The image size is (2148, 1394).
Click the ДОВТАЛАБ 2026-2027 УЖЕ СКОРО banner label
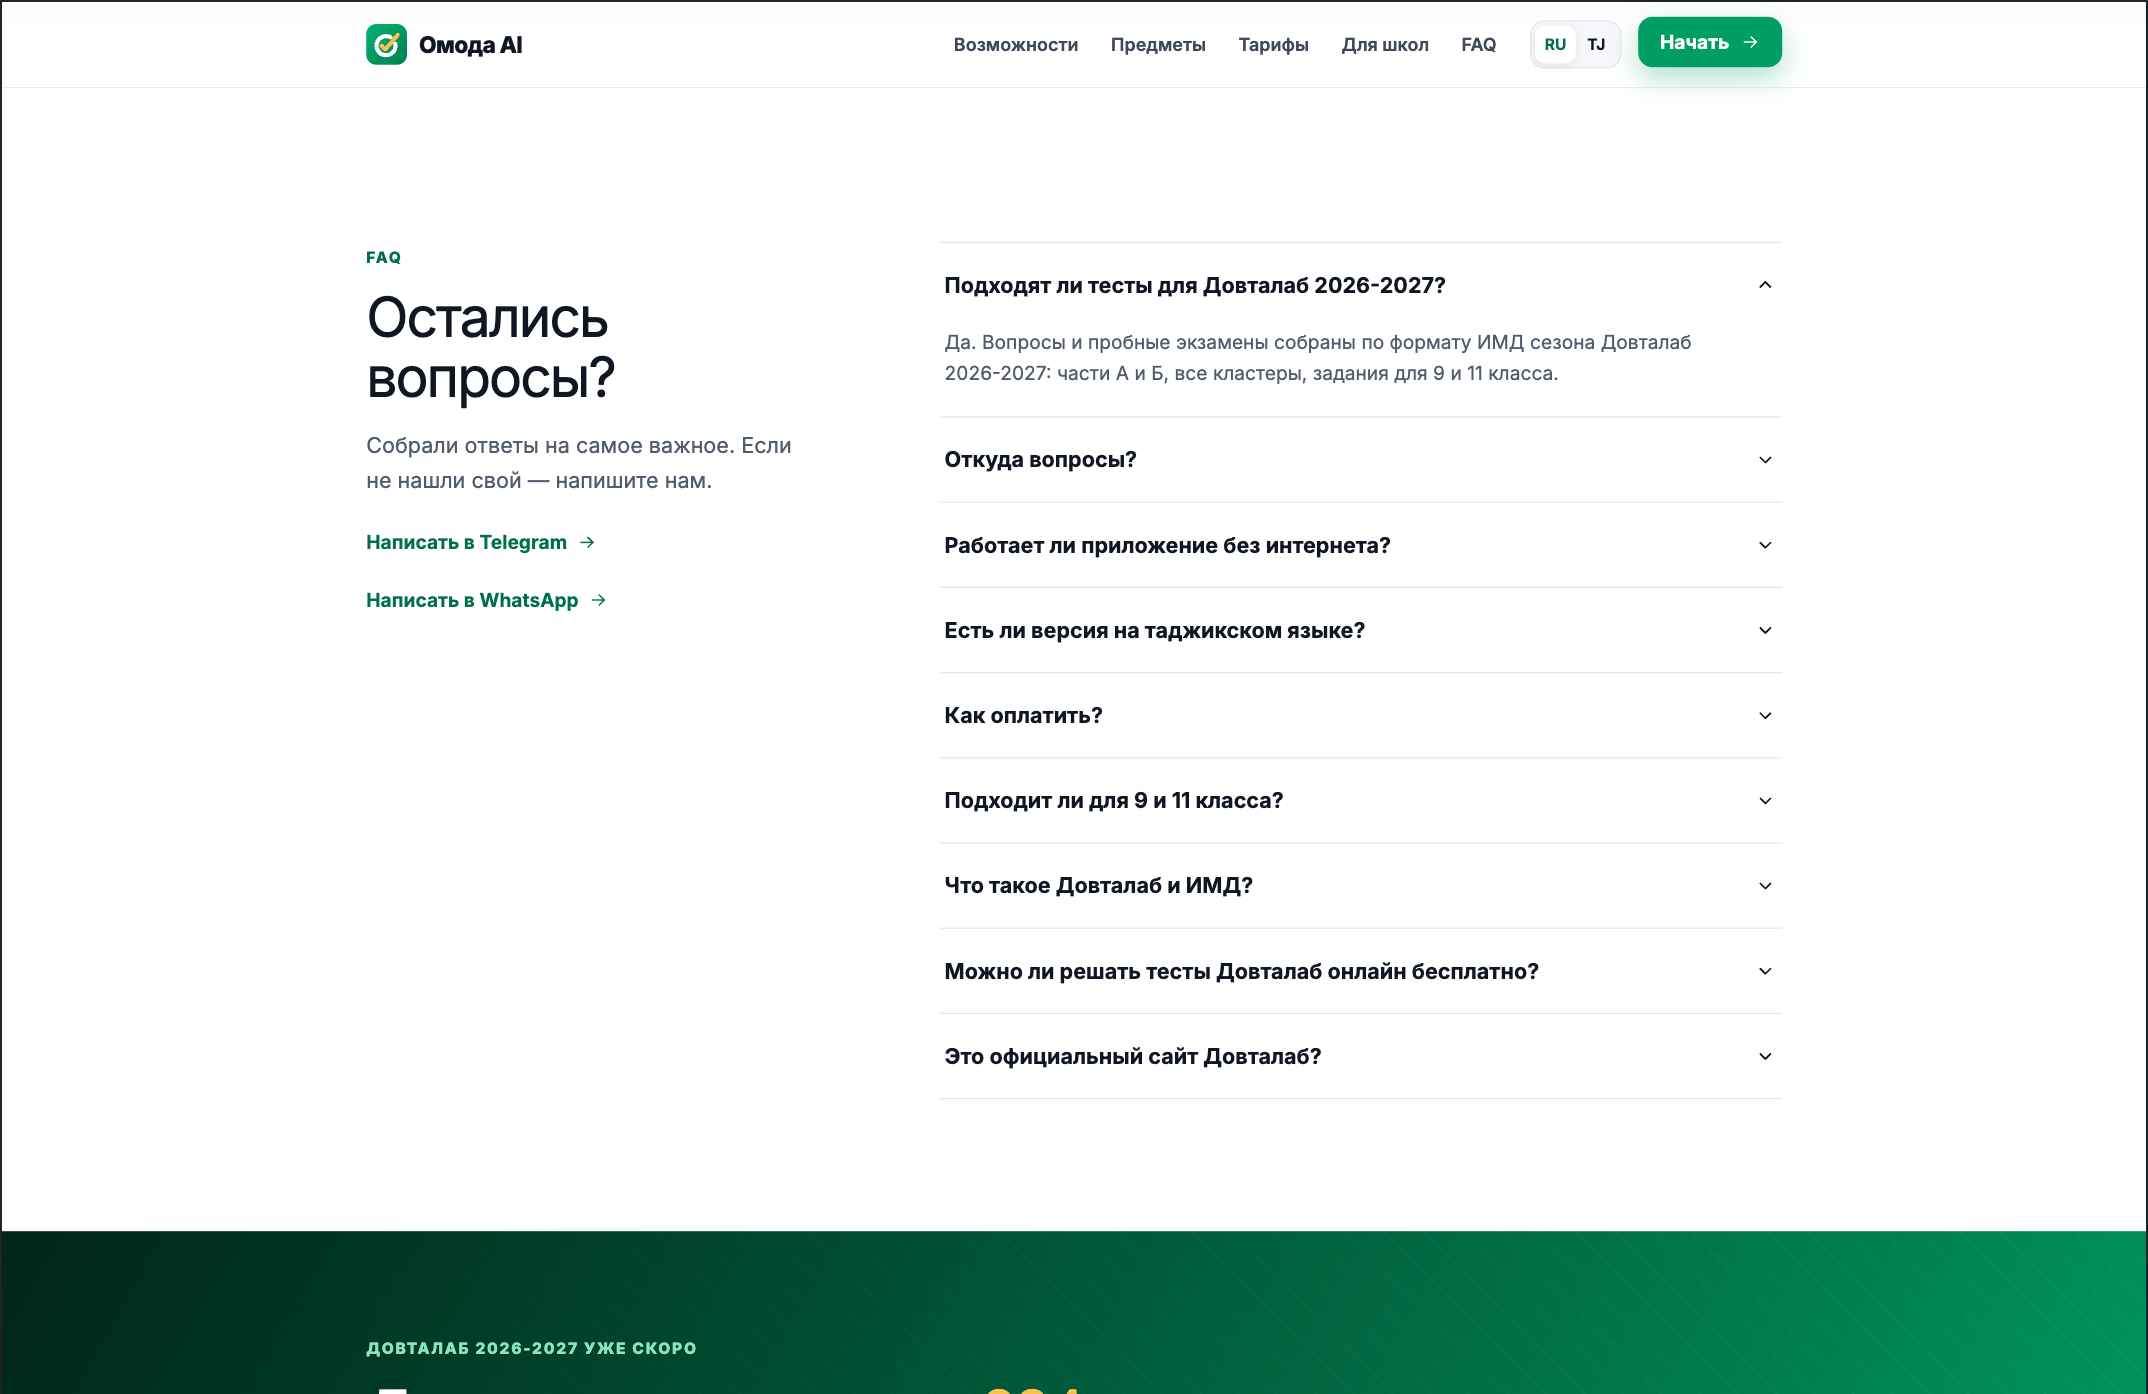(531, 1348)
